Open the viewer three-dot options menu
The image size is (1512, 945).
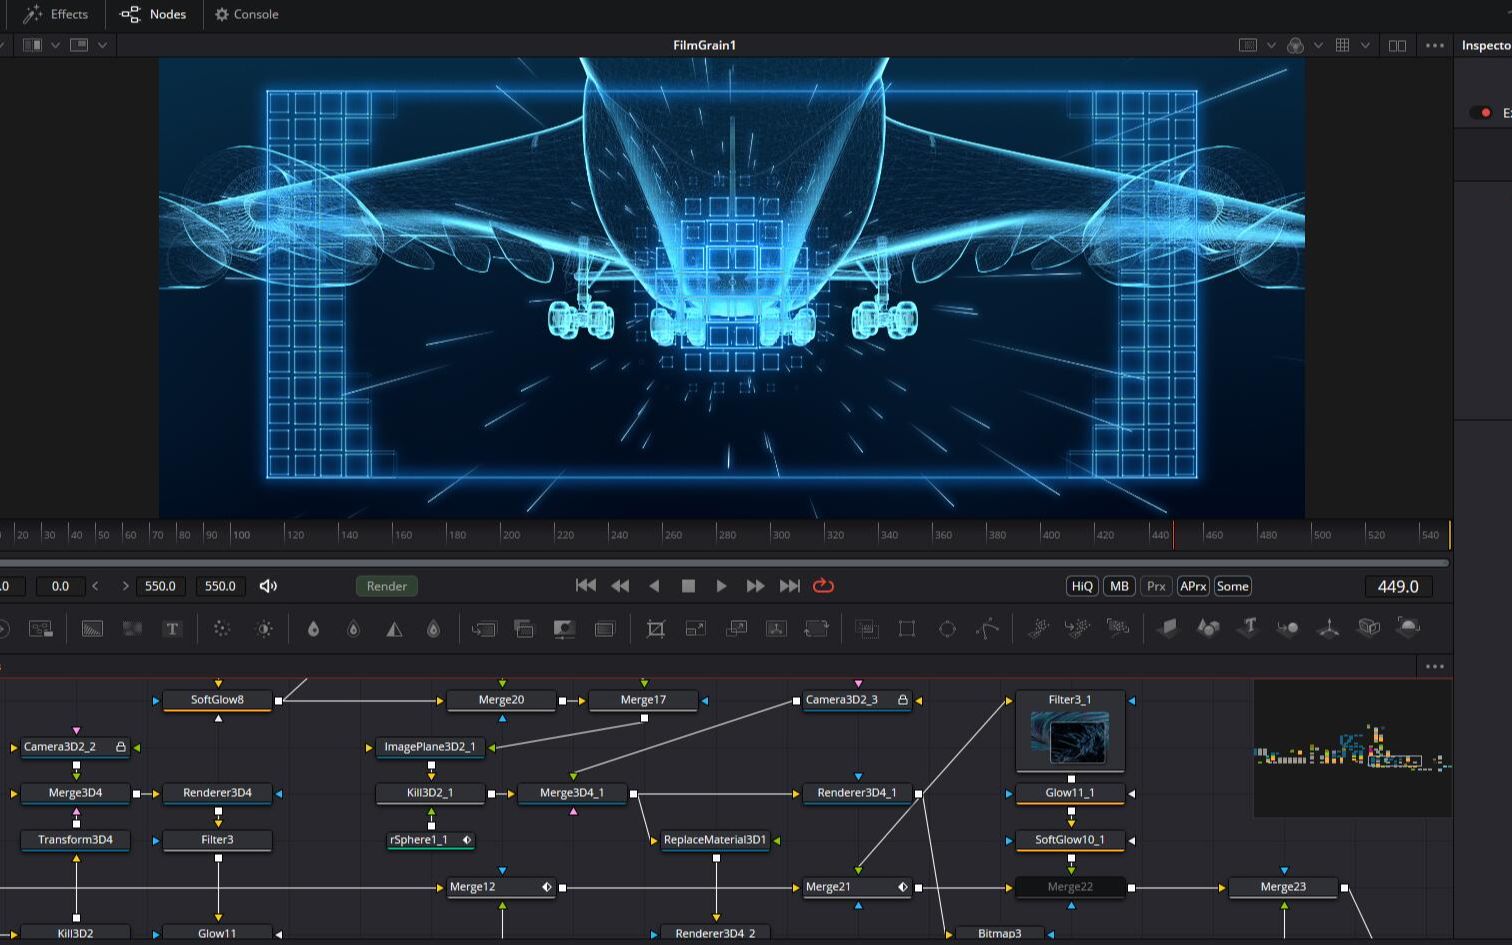click(x=1435, y=45)
